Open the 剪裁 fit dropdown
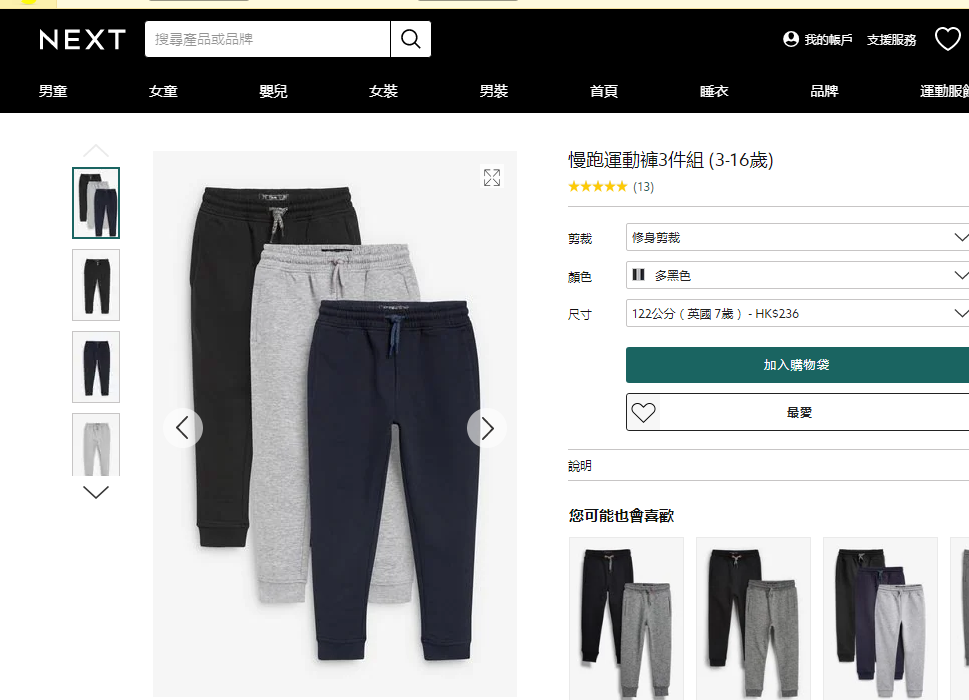Screen dimensions: 969x700 (x=797, y=237)
